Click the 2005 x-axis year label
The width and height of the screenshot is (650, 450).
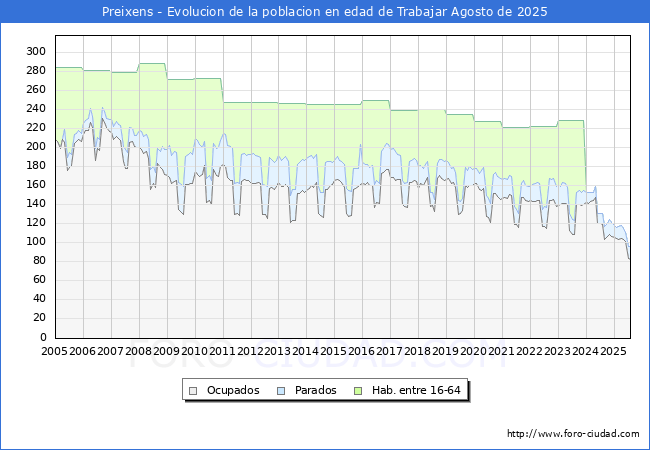point(54,351)
